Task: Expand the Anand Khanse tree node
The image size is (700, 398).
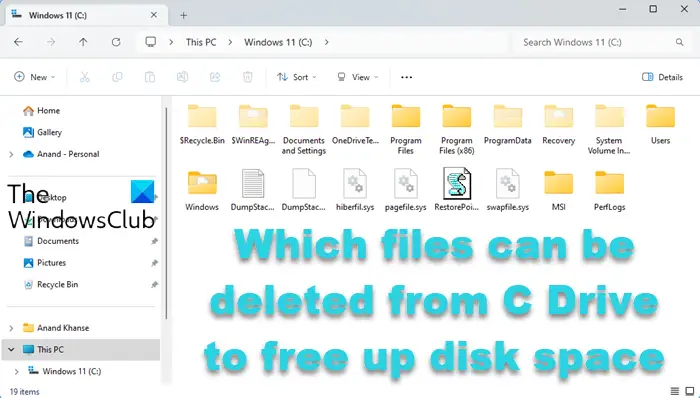Action: pos(11,328)
